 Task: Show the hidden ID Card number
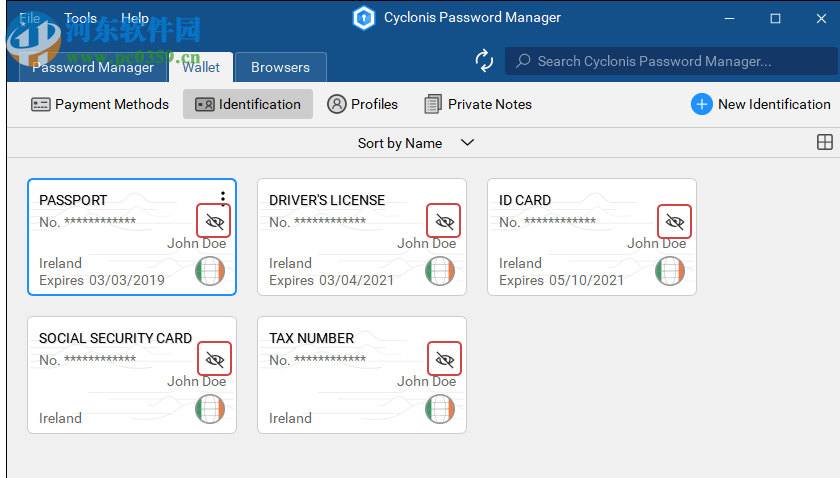674,221
